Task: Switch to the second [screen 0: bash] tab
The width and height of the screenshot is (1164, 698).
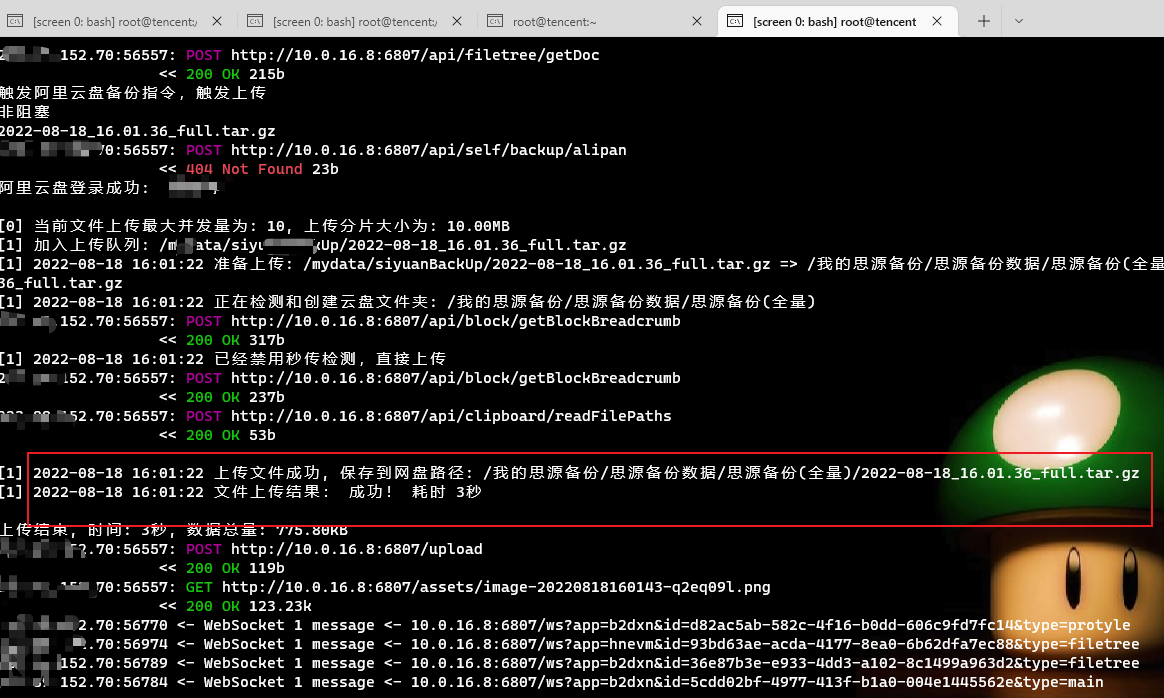Action: [x=355, y=22]
